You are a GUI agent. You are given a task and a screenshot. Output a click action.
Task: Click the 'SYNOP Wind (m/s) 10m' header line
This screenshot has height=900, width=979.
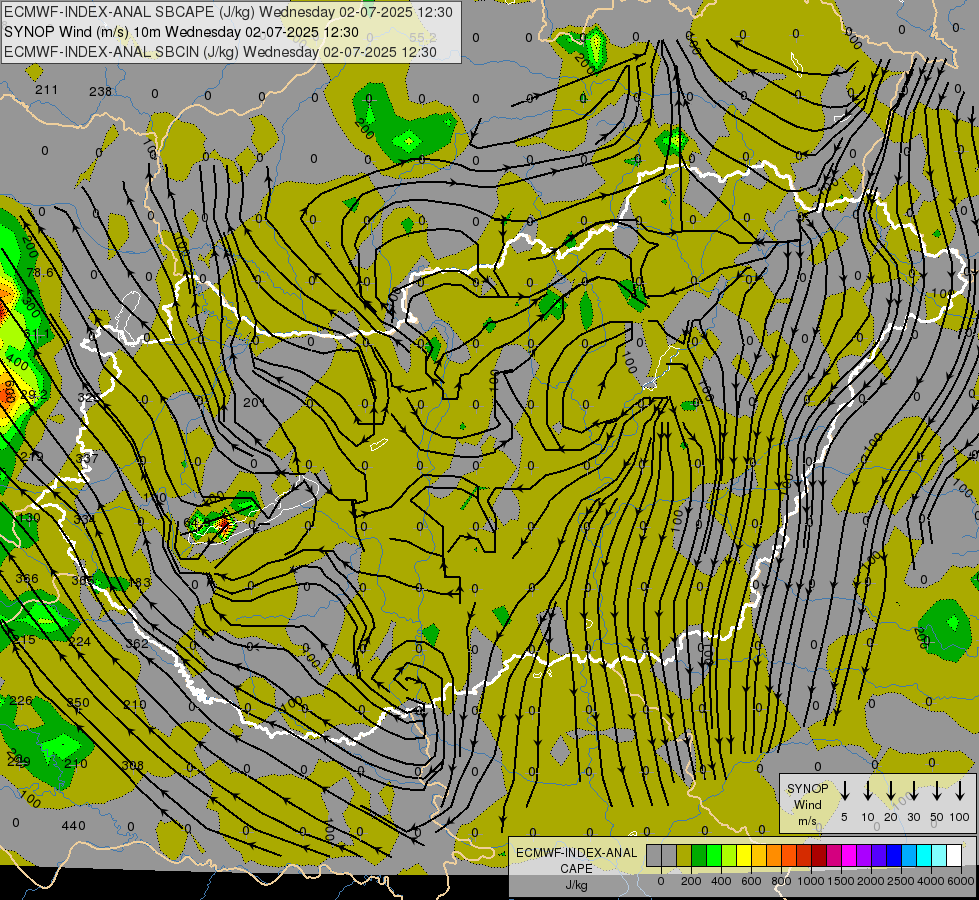point(181,32)
